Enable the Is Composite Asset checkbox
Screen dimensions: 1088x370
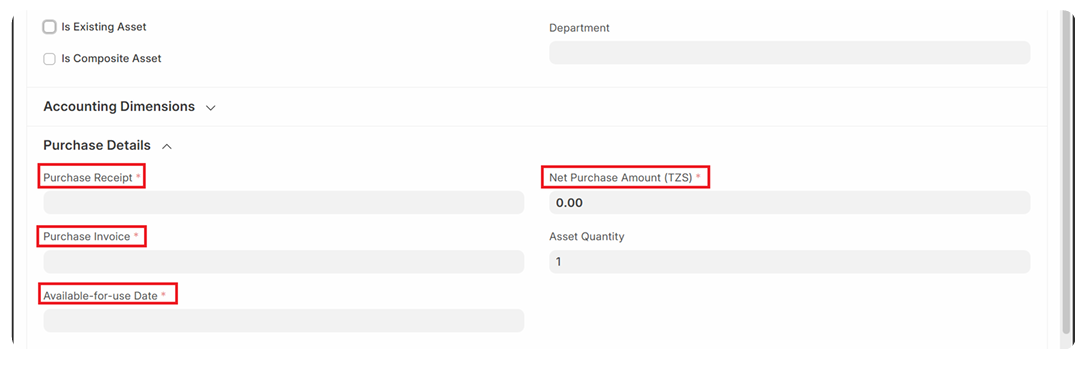[x=49, y=59]
